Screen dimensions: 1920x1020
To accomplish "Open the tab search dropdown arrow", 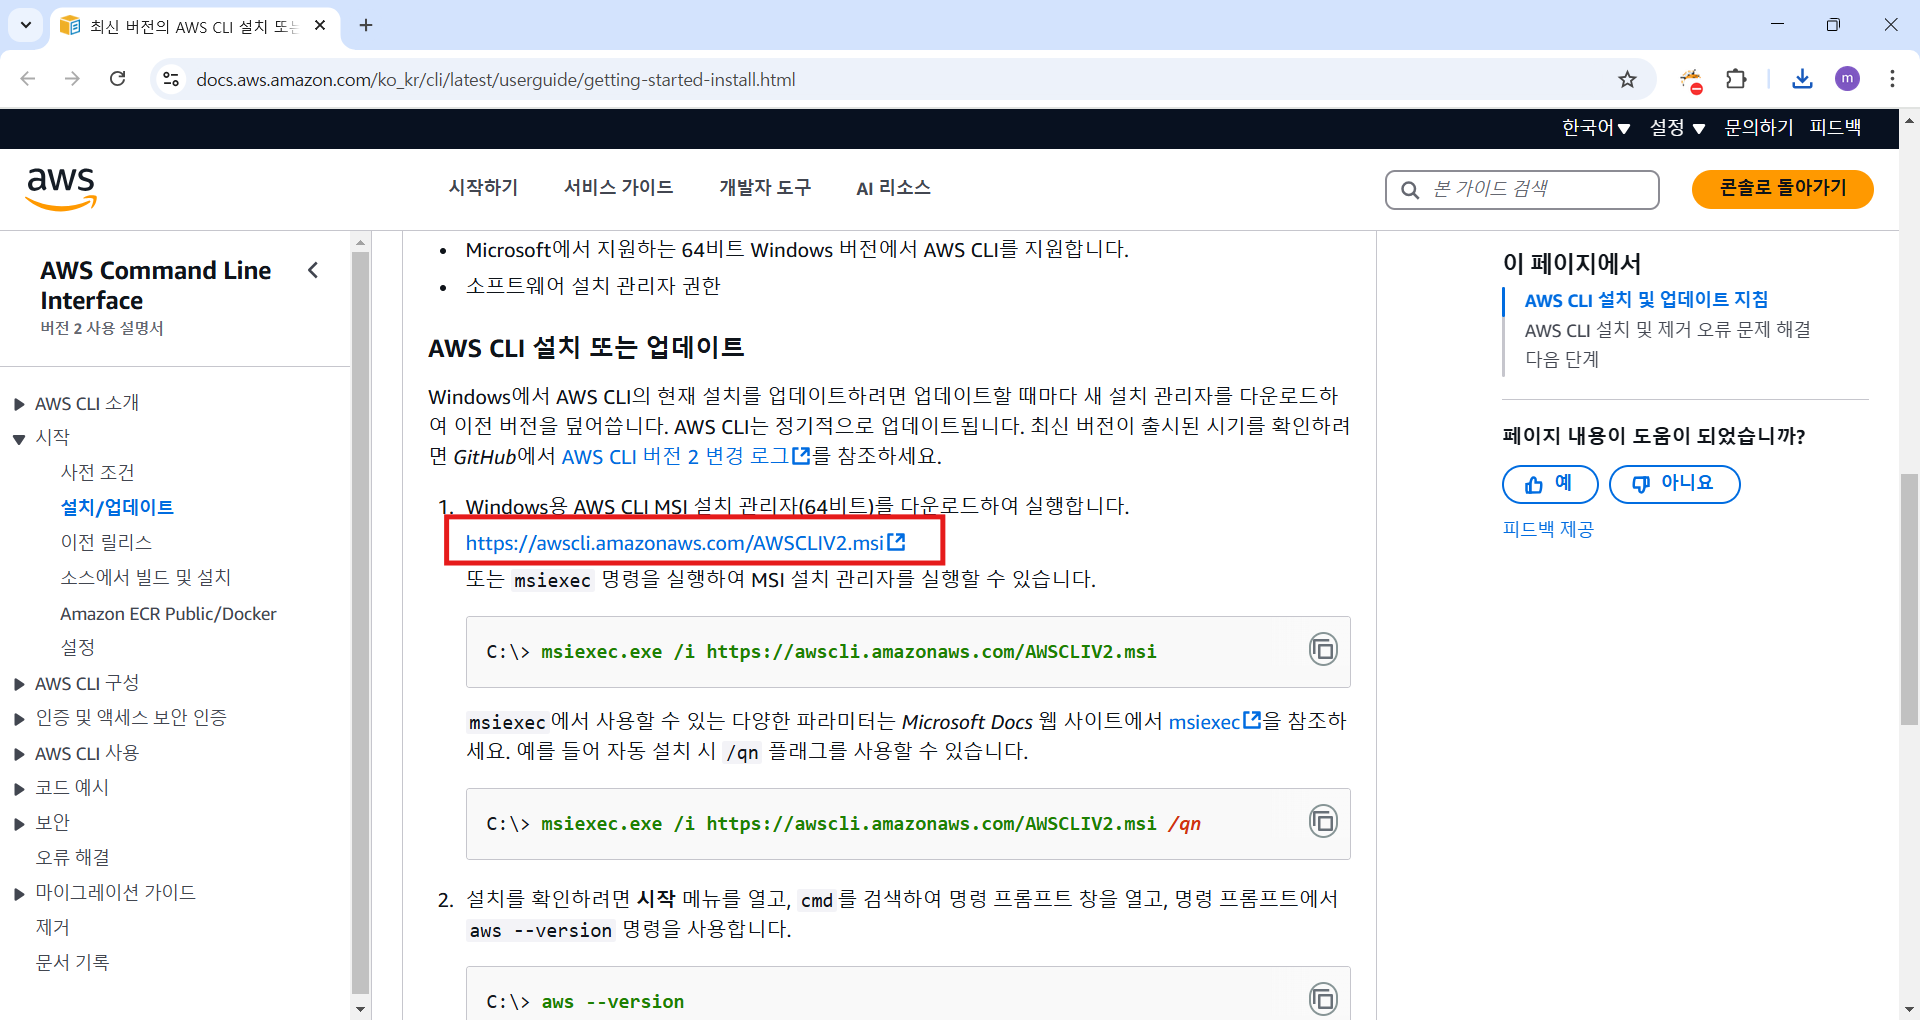I will [26, 25].
